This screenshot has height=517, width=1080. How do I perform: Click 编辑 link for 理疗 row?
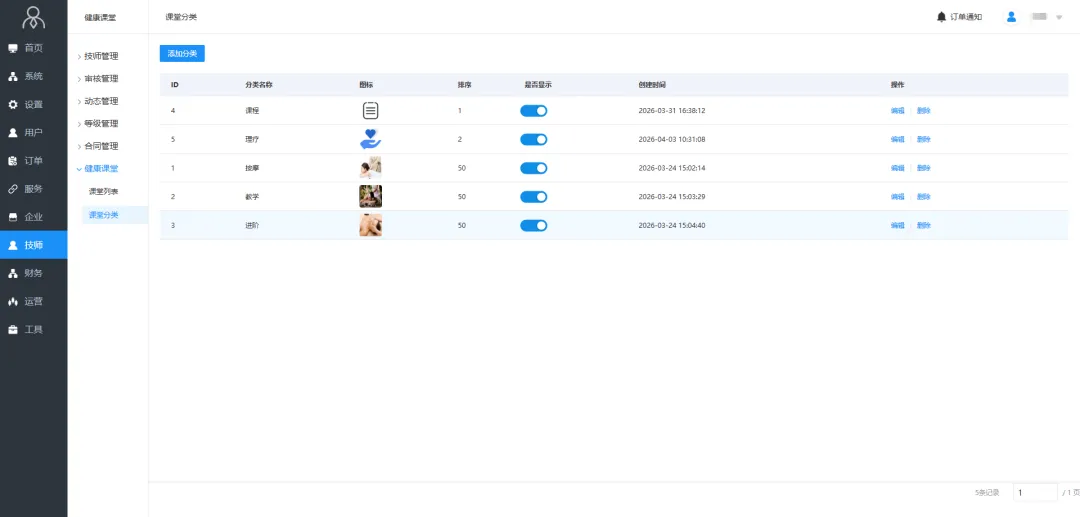897,140
